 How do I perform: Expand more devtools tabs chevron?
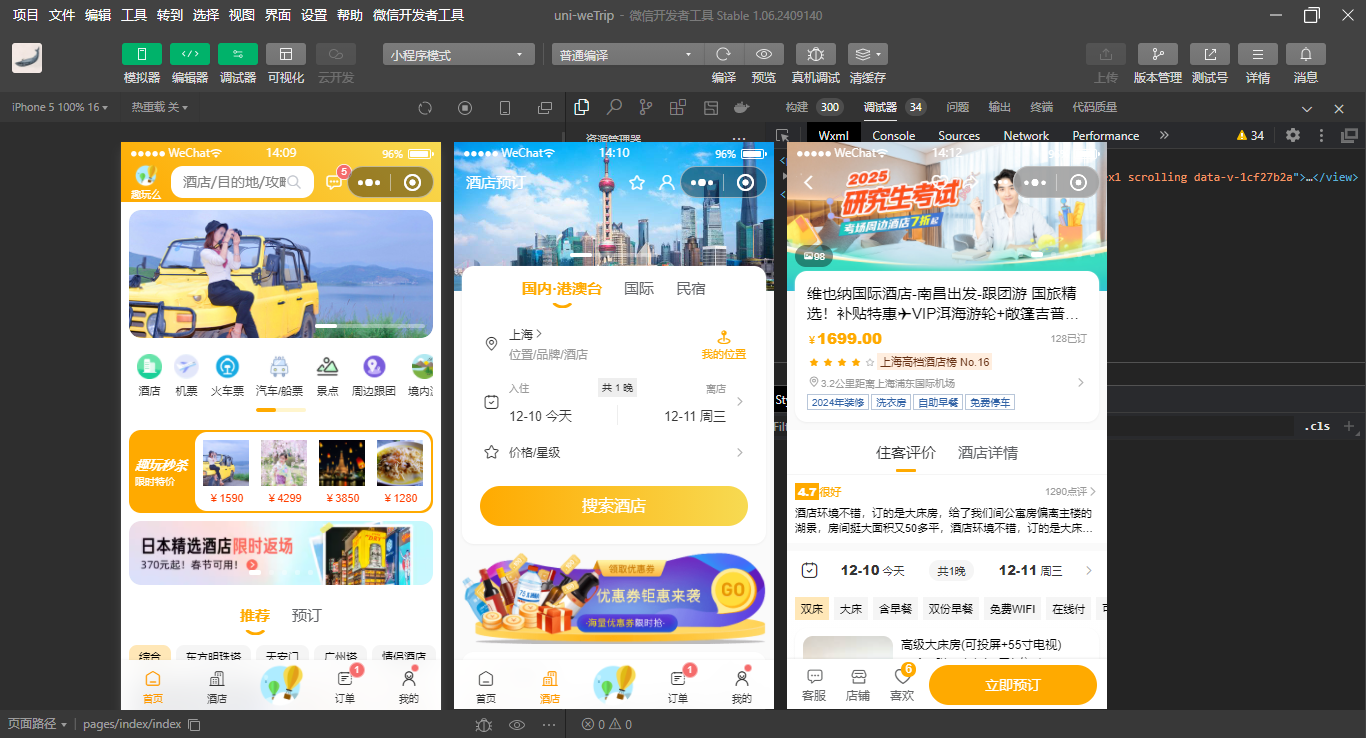coord(1164,135)
